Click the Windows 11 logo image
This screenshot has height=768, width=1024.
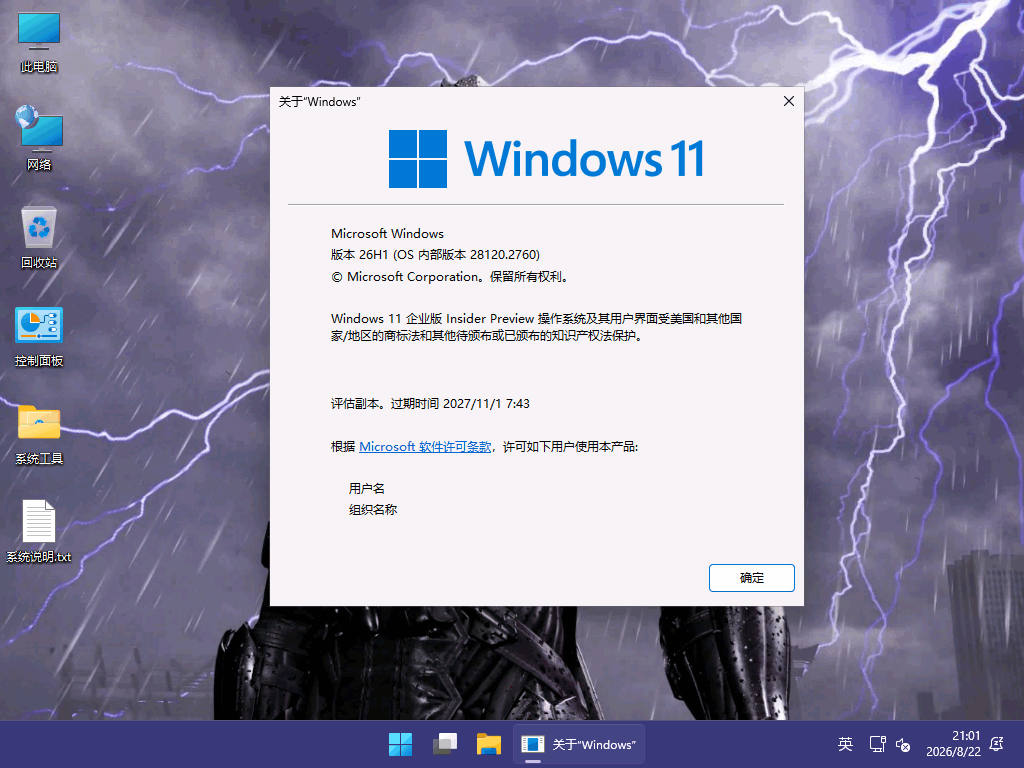pyautogui.click(x=546, y=159)
